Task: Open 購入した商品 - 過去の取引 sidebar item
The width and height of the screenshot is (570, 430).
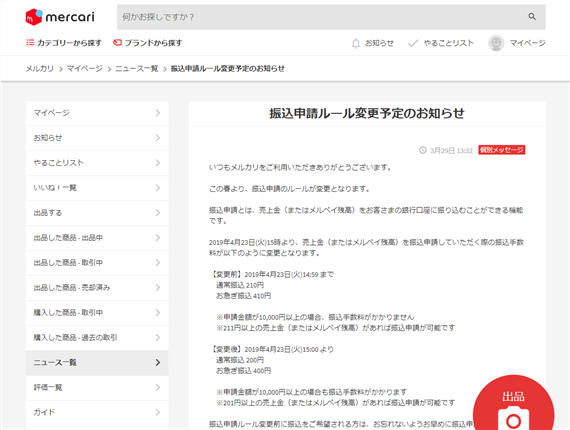Action: tap(97, 338)
